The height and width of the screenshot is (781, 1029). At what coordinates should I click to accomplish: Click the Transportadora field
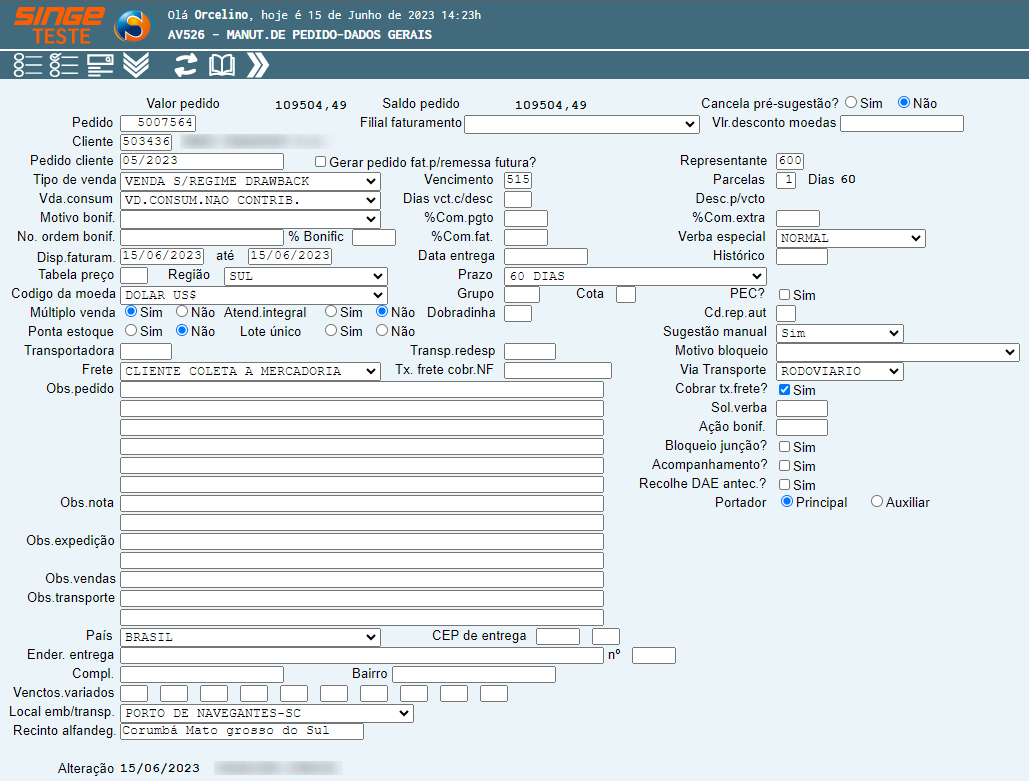coord(146,351)
